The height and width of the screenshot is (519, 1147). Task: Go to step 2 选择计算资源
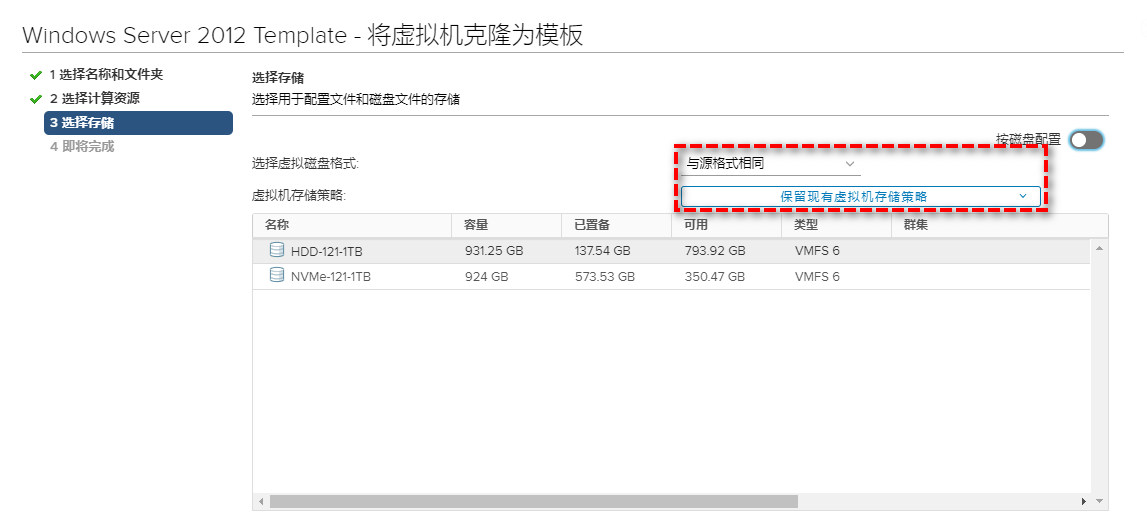[94, 99]
